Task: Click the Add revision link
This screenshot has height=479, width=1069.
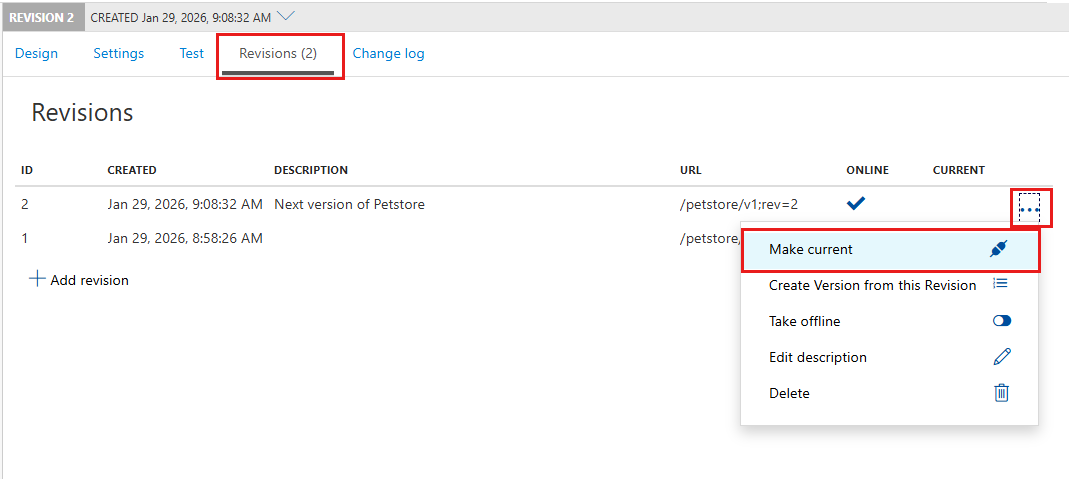Action: tap(89, 280)
